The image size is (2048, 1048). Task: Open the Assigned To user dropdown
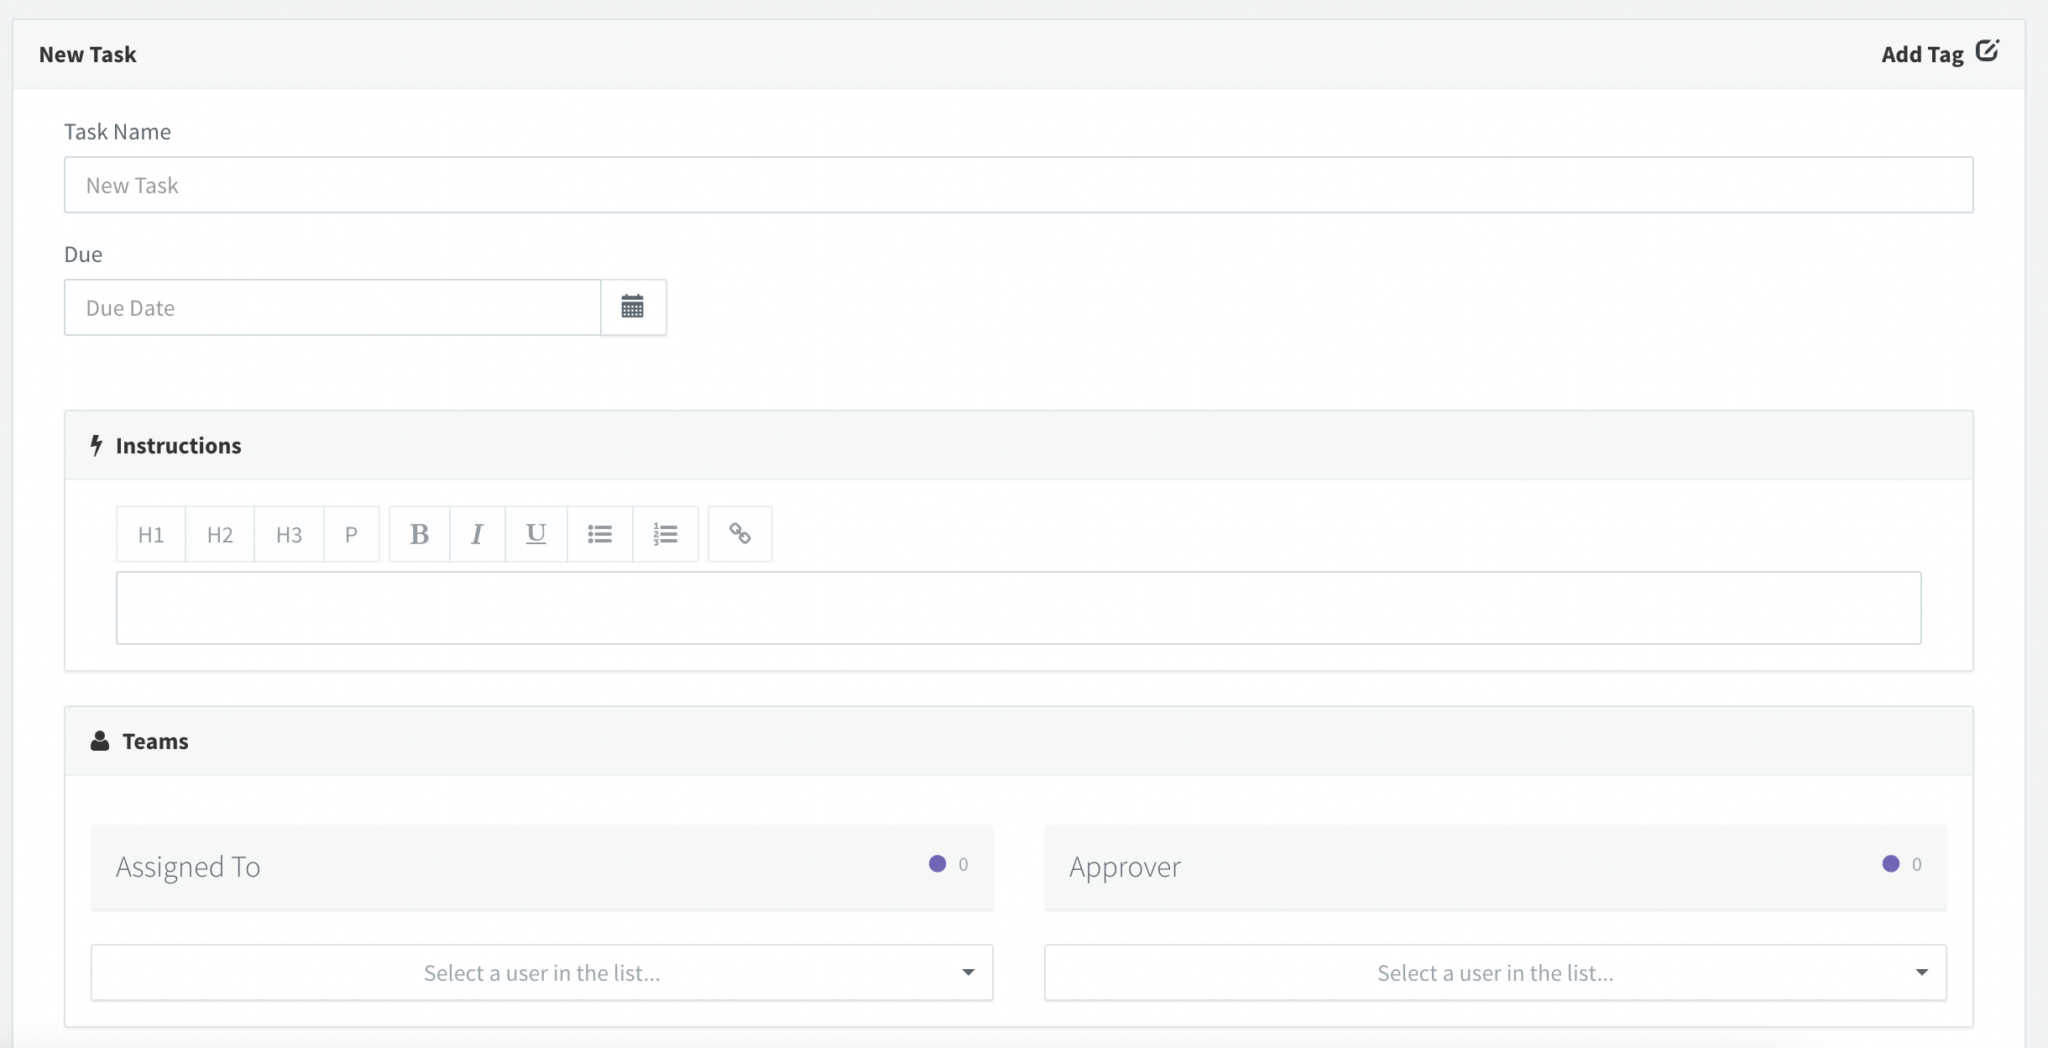tap(541, 972)
